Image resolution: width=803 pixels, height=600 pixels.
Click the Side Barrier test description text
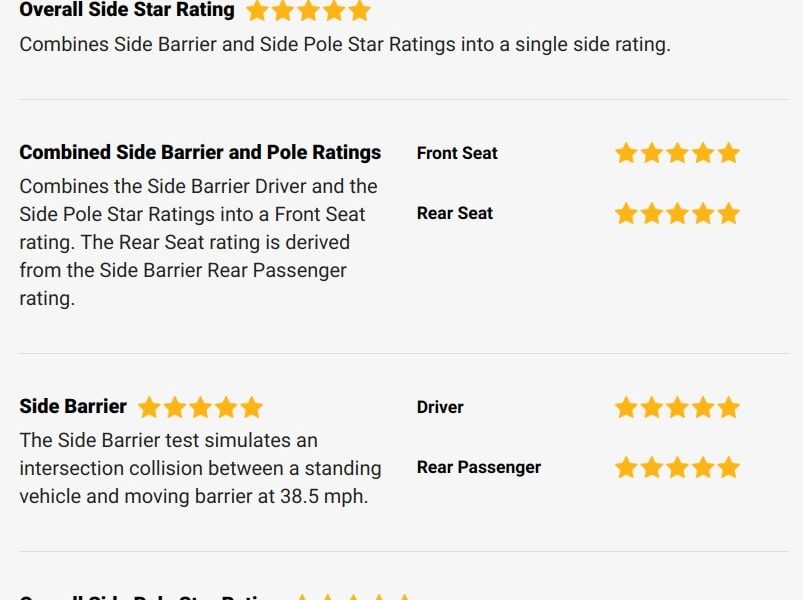(200, 468)
